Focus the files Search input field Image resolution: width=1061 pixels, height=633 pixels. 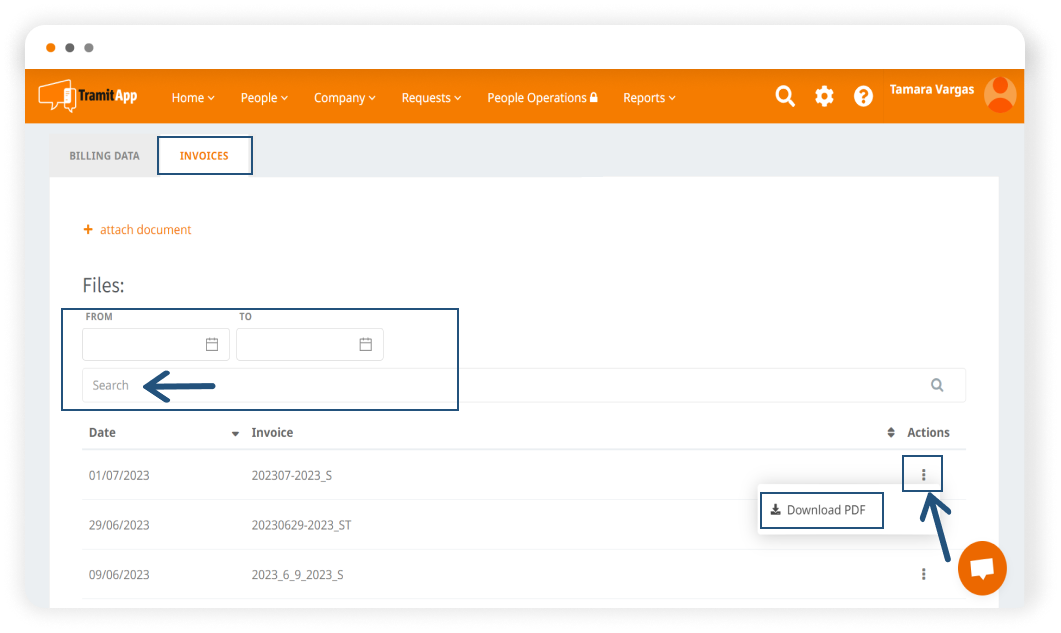500,385
